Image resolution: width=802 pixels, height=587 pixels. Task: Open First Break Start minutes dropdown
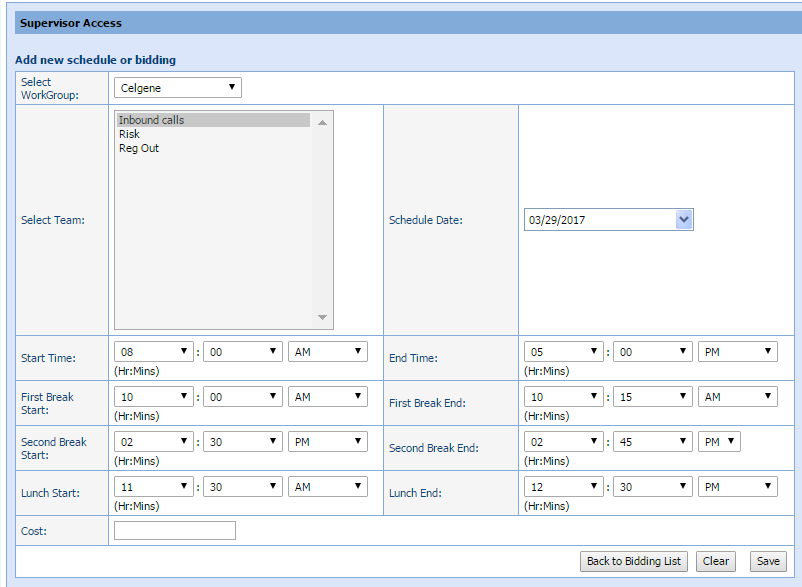coord(242,397)
